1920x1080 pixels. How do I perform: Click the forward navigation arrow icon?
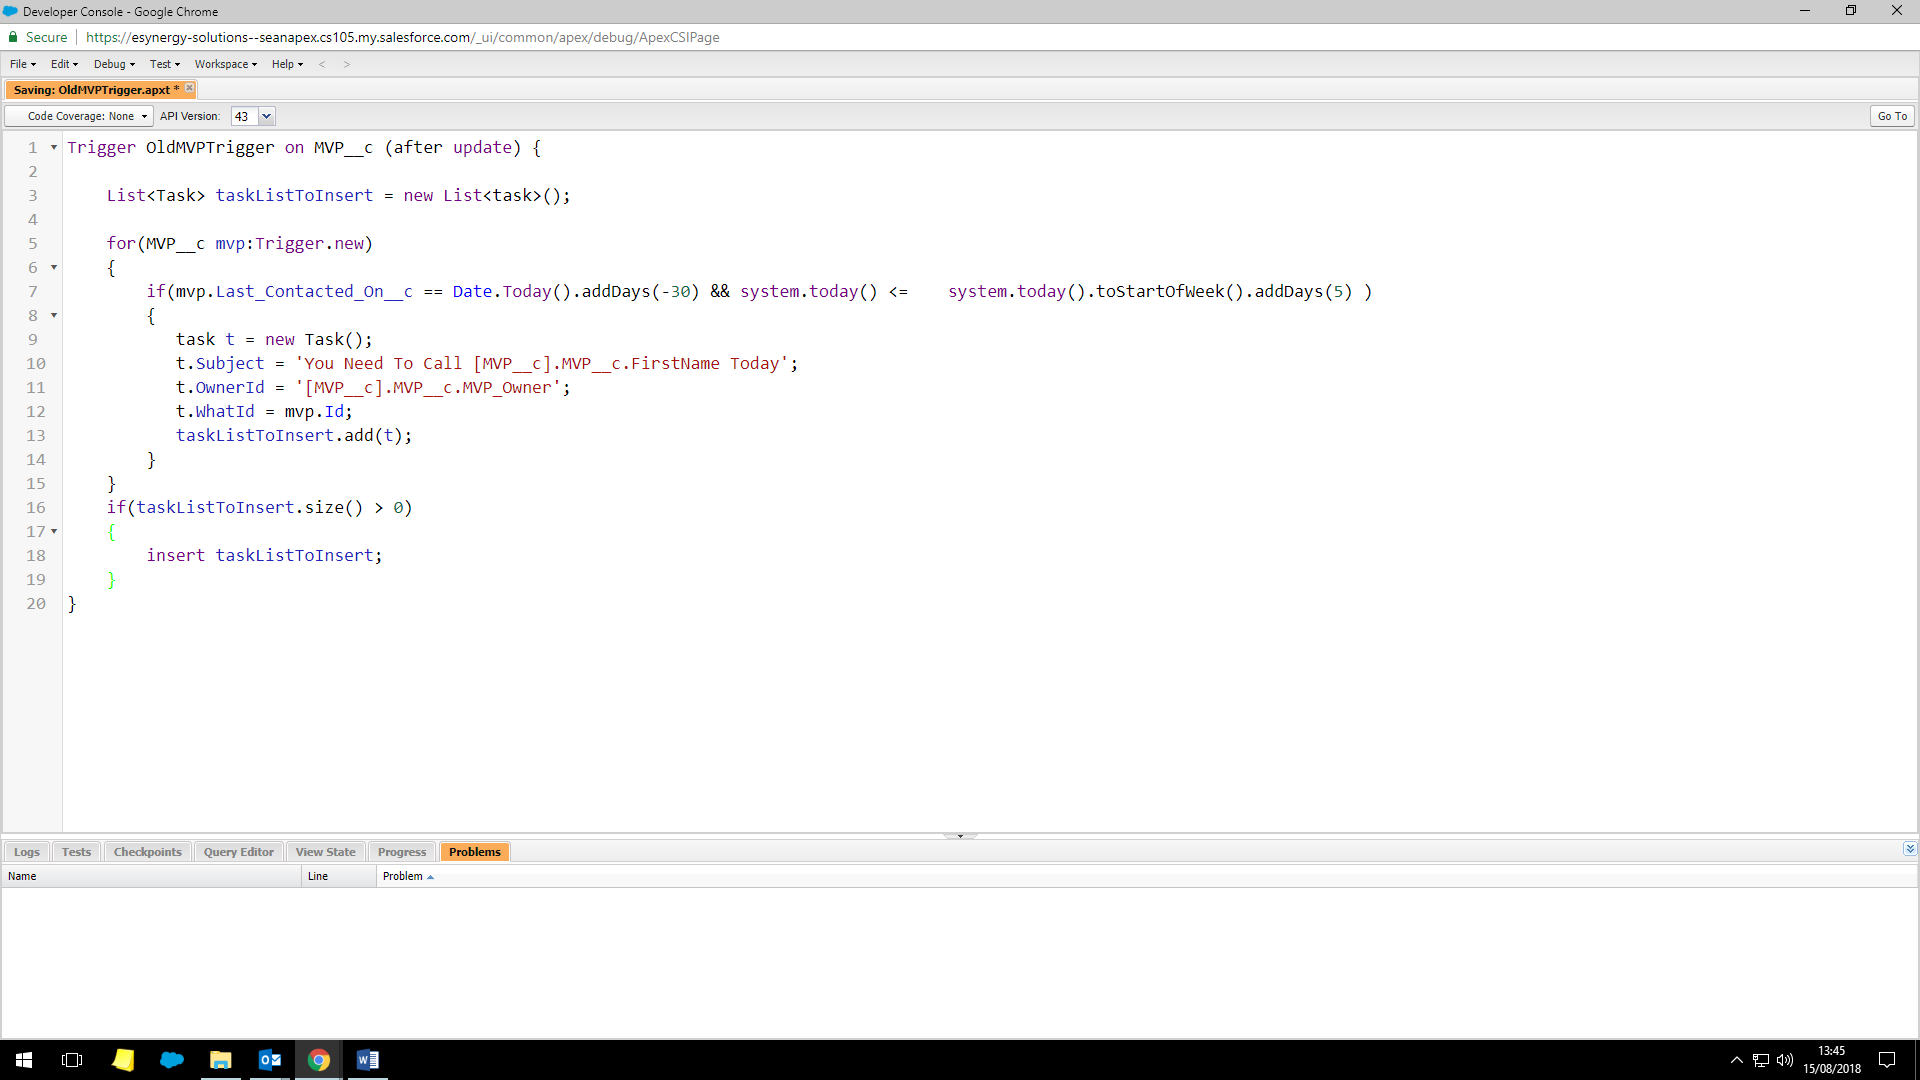[x=347, y=64]
